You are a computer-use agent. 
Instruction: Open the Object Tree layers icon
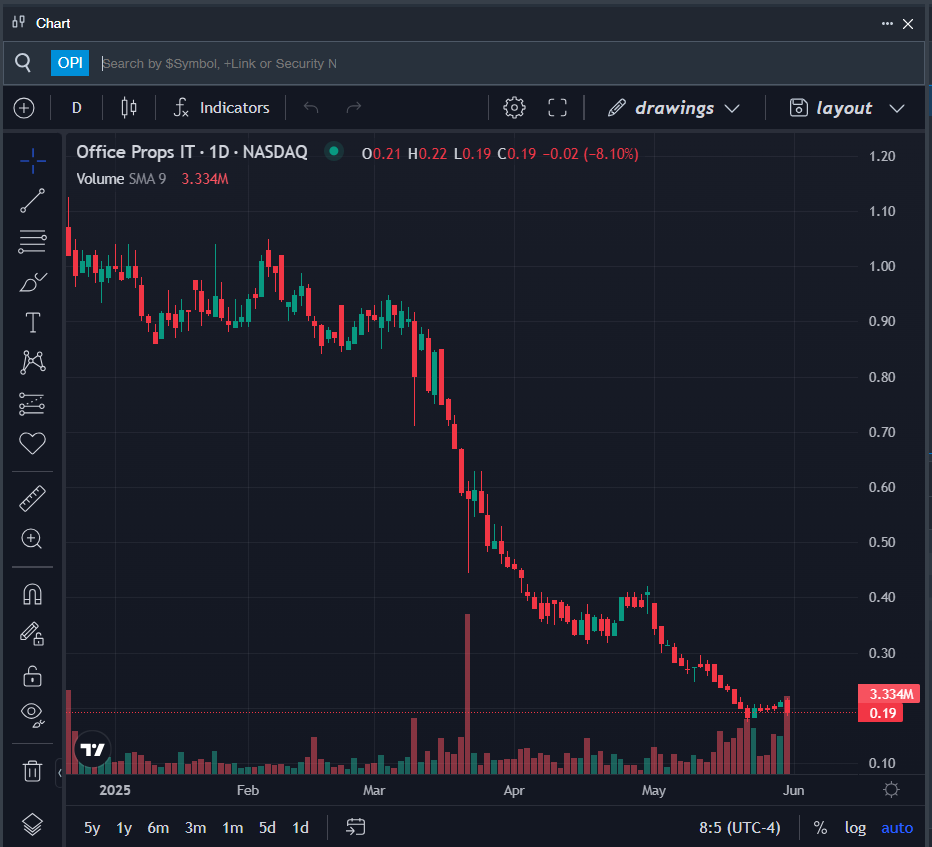click(33, 824)
